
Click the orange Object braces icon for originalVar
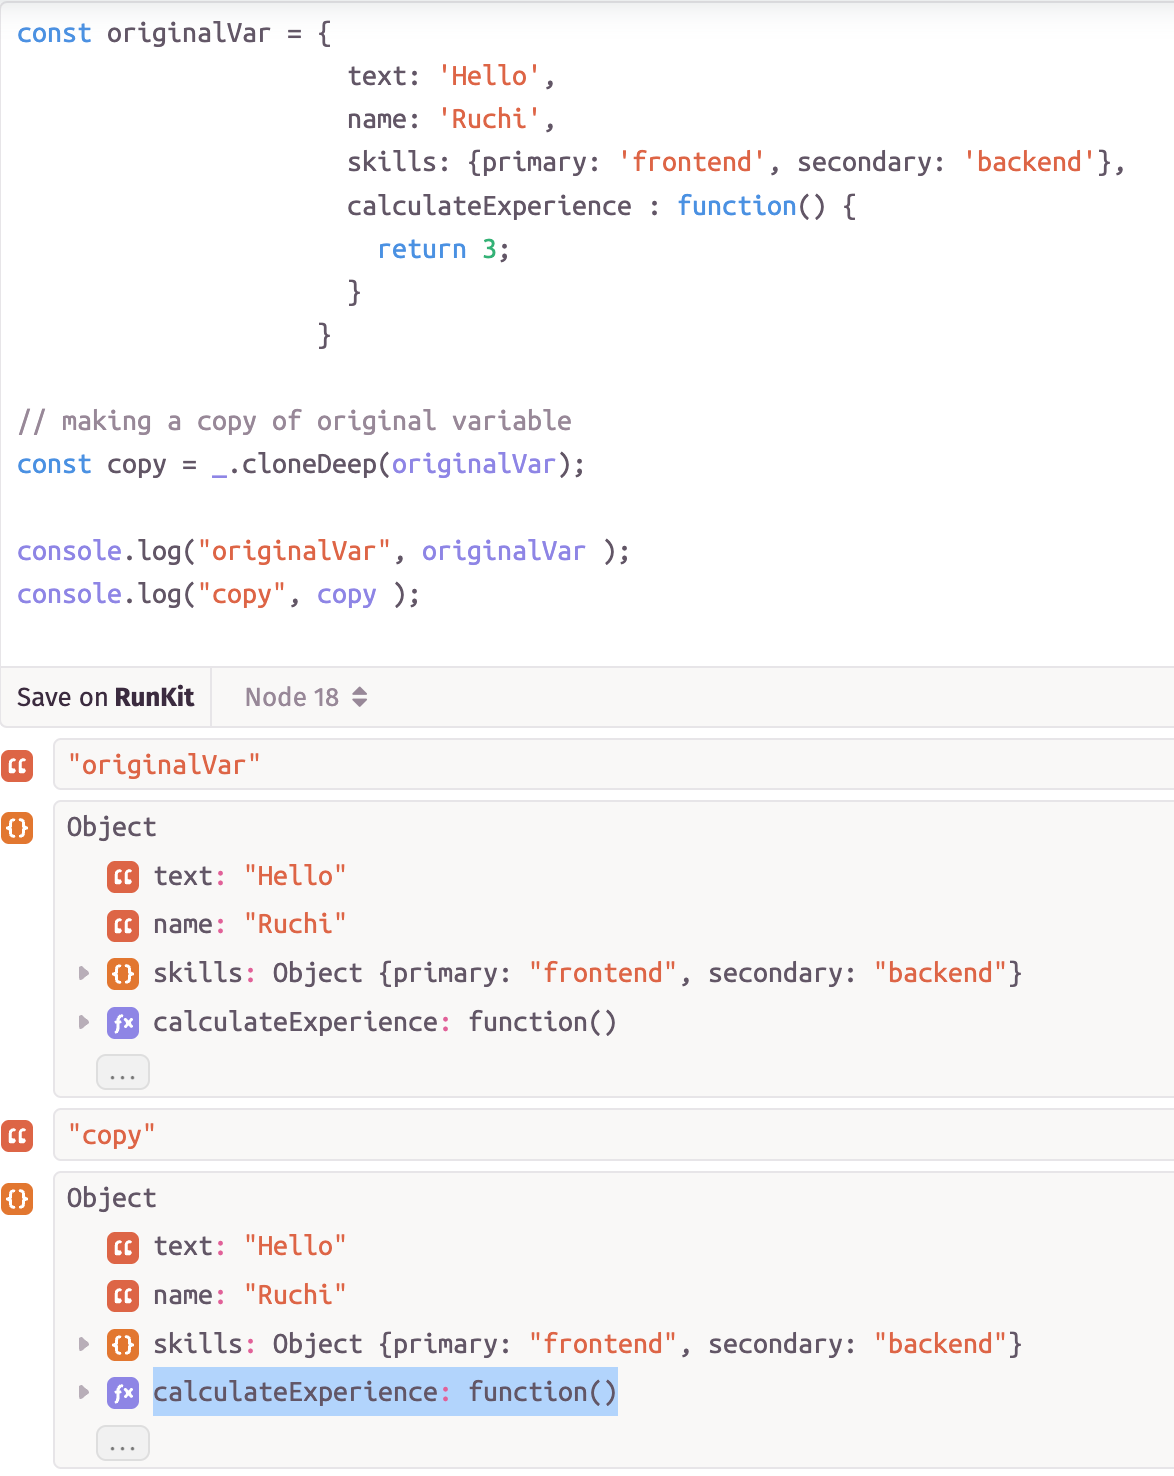pyautogui.click(x=17, y=829)
